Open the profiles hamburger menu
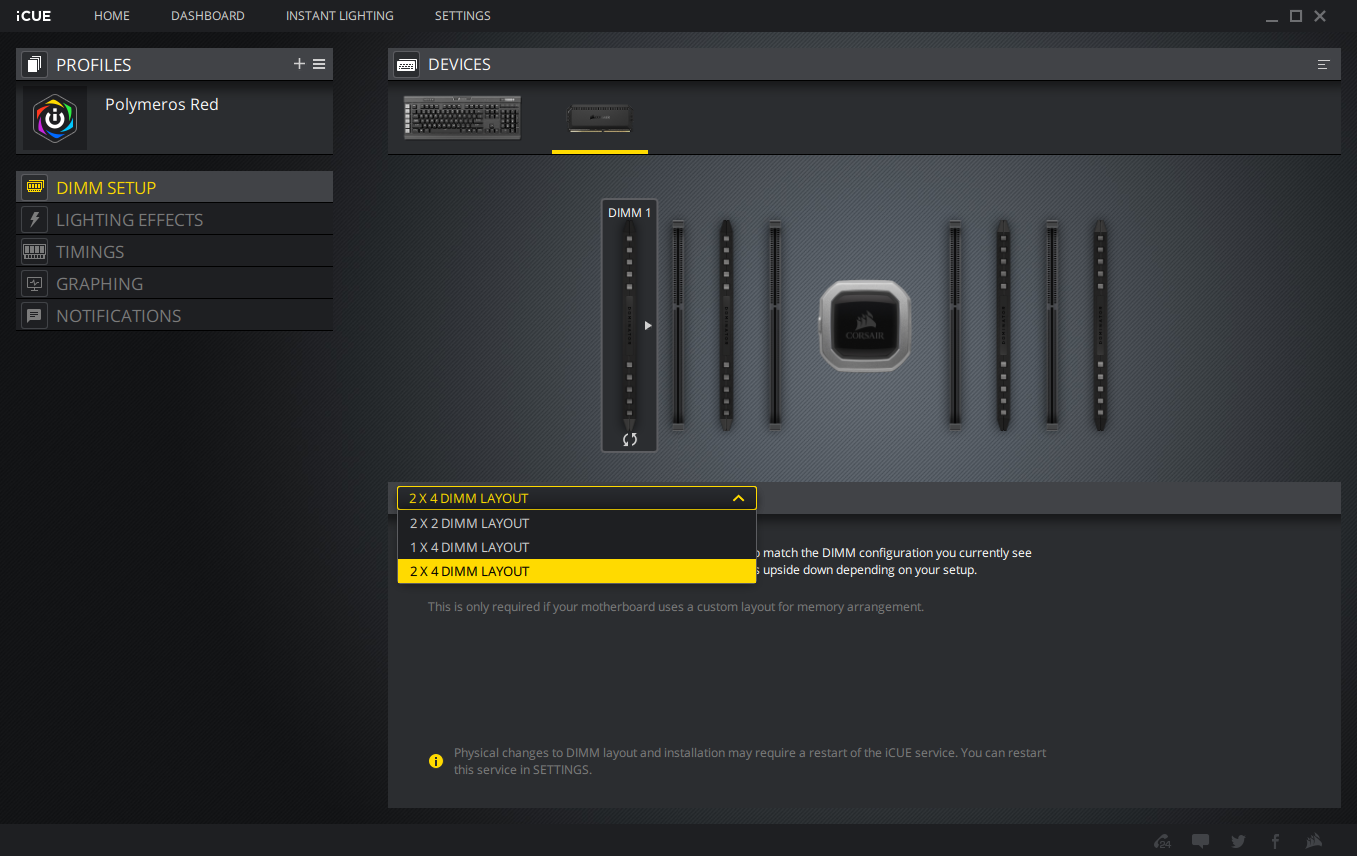The width and height of the screenshot is (1357, 856). (x=319, y=64)
